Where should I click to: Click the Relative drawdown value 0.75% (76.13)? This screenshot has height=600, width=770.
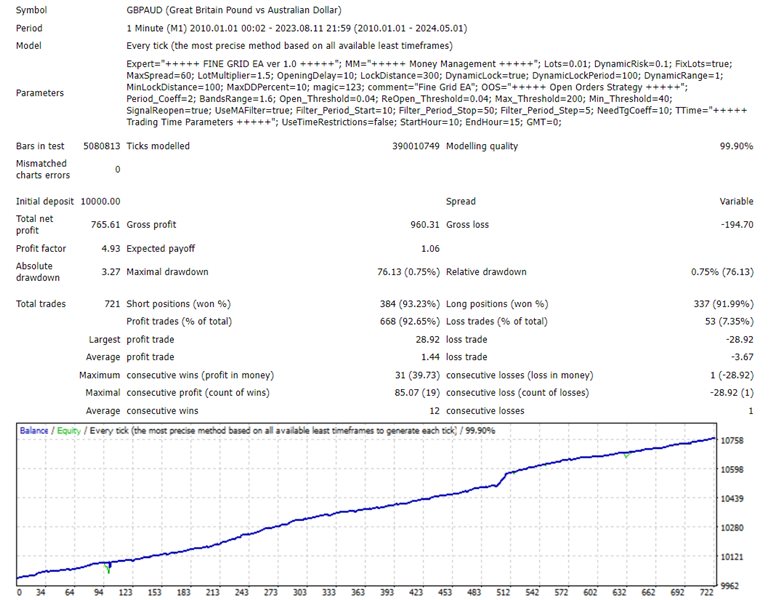pos(722,272)
